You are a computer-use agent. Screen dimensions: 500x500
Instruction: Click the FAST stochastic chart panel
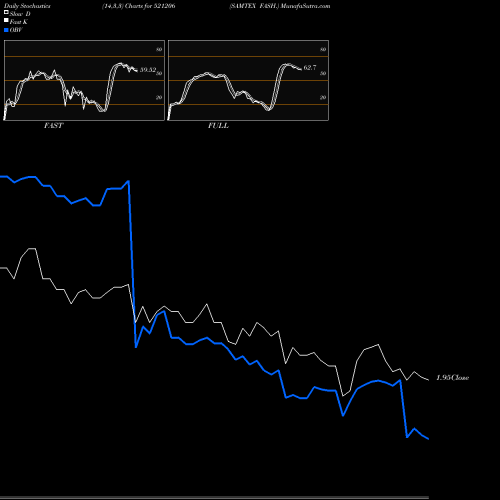pos(84,80)
